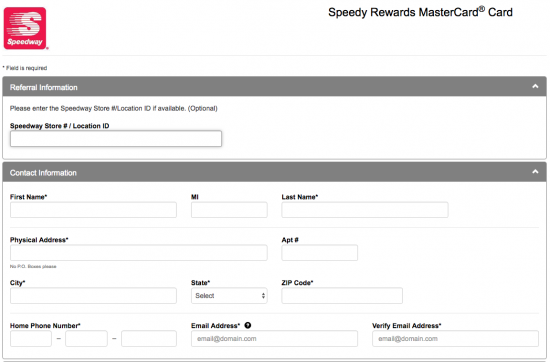This screenshot has width=550, height=362.
Task: Focus the first Home Phone Number box
Action: 31,338
